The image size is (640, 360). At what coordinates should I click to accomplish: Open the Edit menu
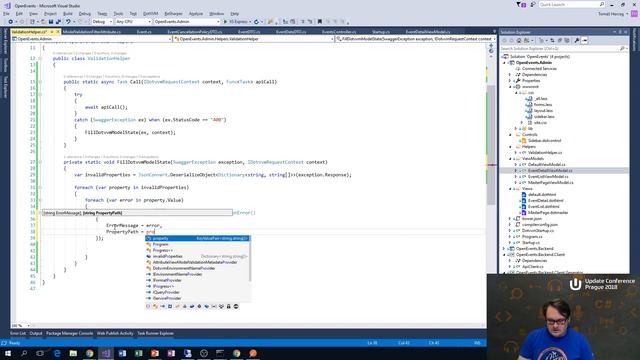pos(19,13)
